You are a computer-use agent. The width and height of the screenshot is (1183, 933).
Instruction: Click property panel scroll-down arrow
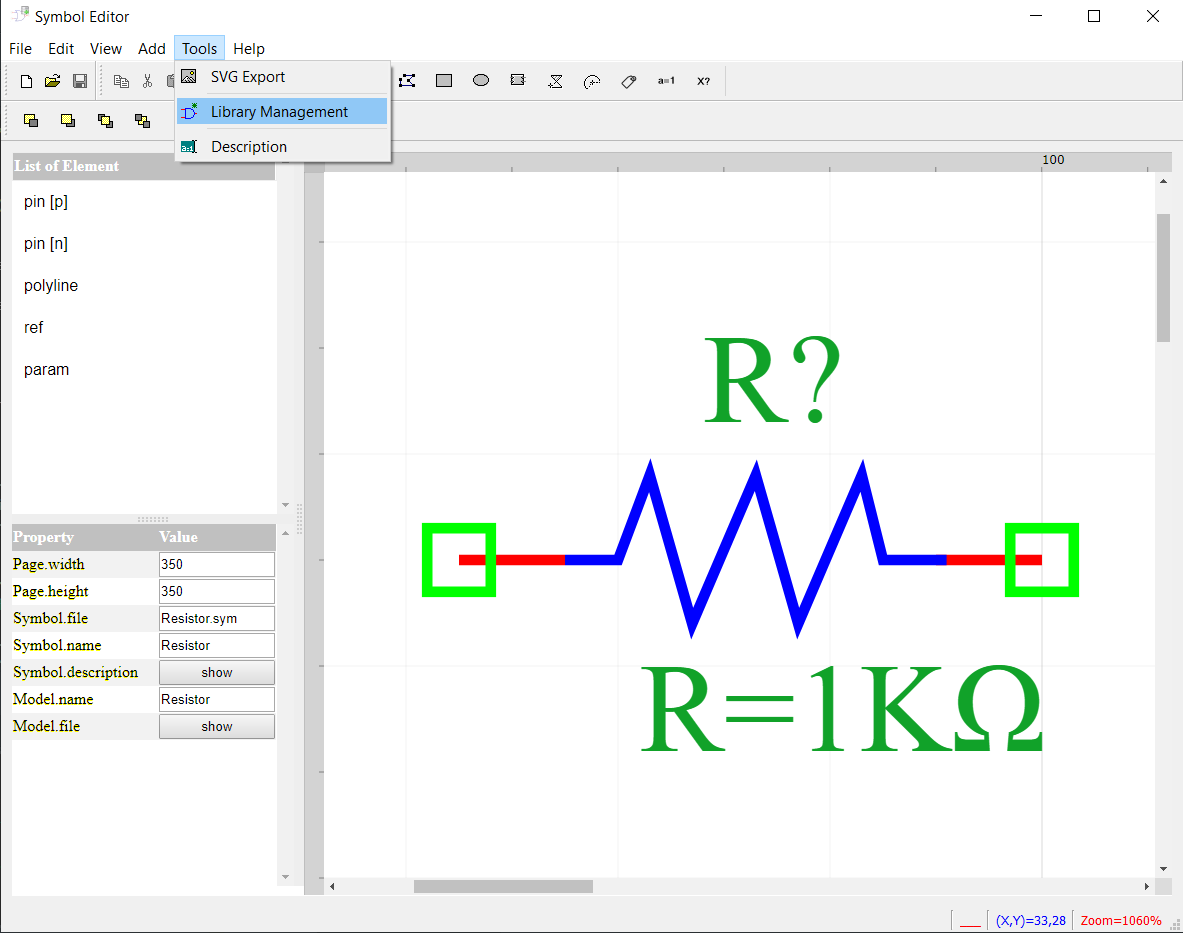(x=285, y=876)
